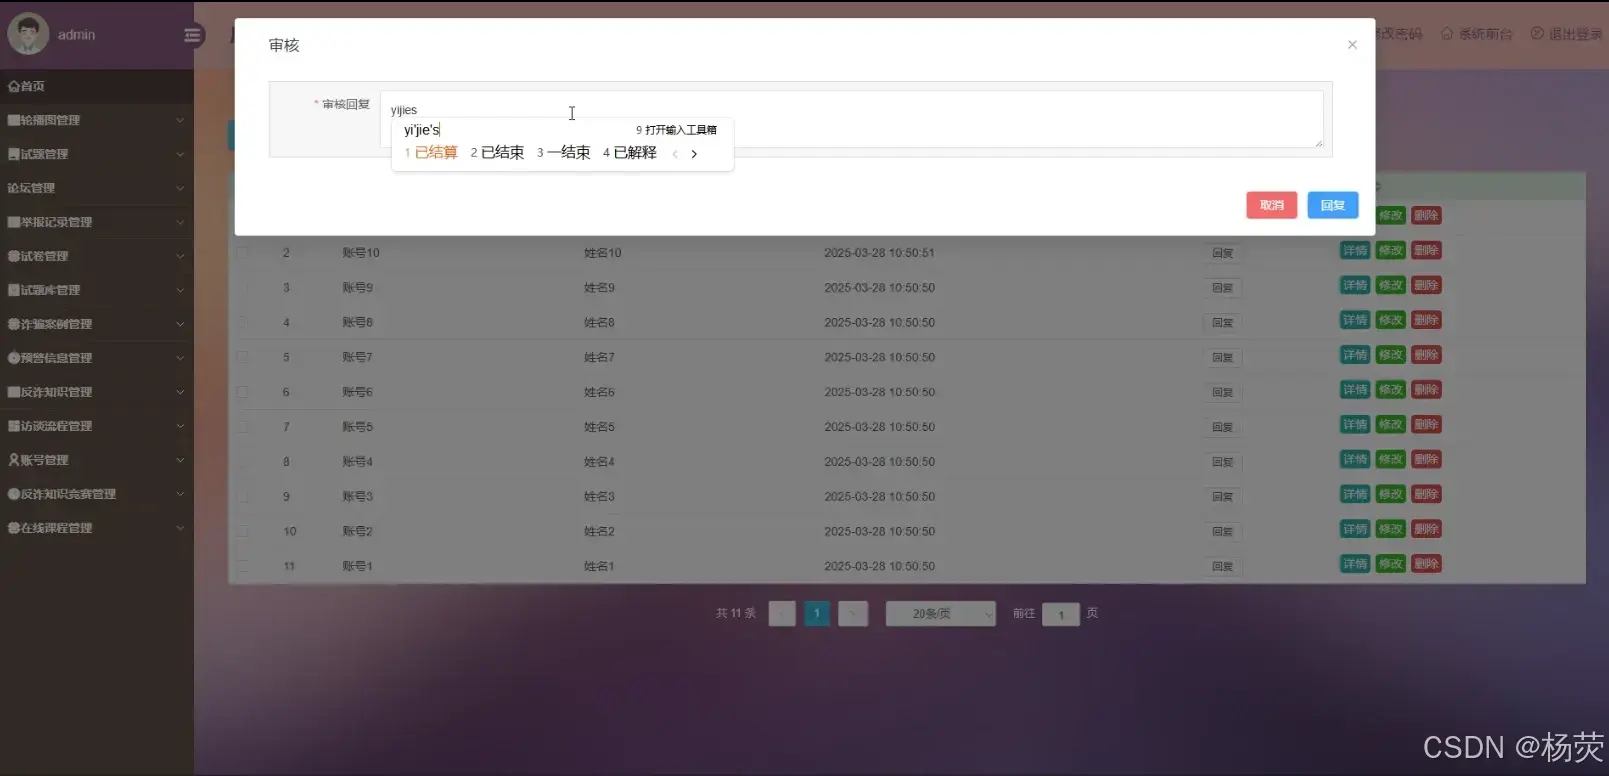Click the 预警信息管理 sidebar icon

[x=14, y=358]
